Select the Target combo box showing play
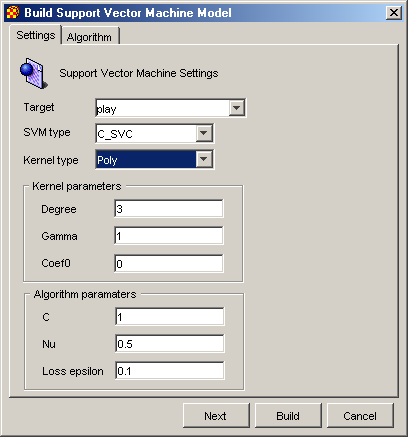The width and height of the screenshot is (408, 437). [x=170, y=108]
